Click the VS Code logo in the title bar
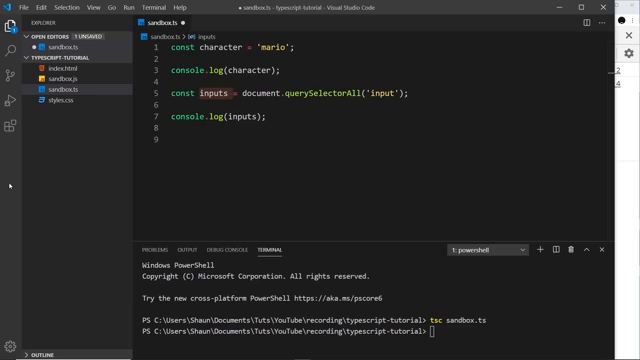The image size is (640, 360). pyautogui.click(x=7, y=7)
